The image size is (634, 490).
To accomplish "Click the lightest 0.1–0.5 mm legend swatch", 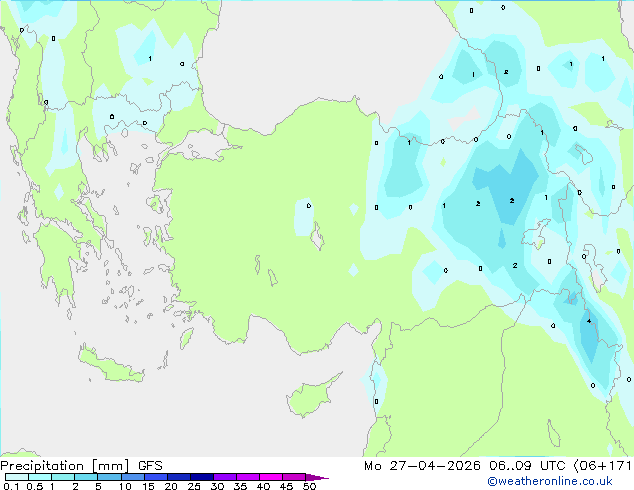I will point(17,477).
